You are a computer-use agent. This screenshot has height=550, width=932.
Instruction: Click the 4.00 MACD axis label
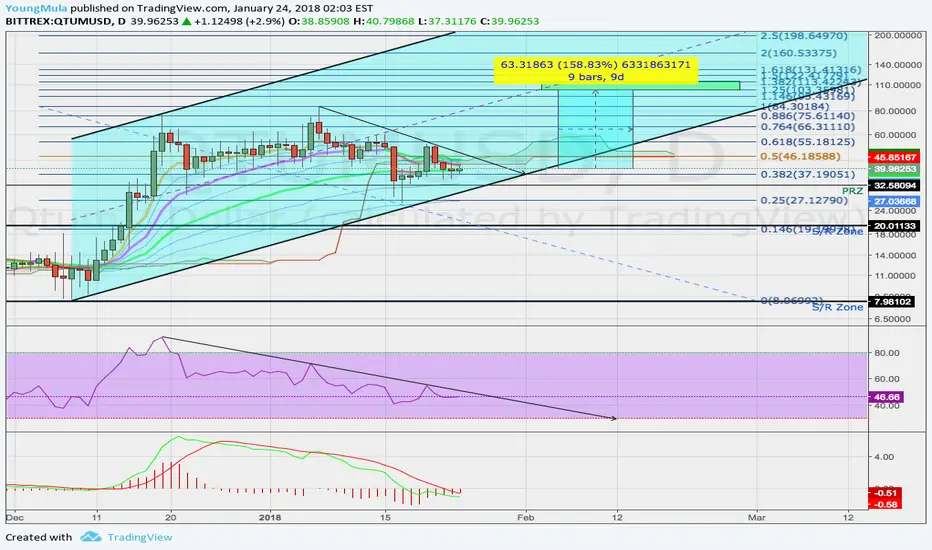click(x=884, y=457)
